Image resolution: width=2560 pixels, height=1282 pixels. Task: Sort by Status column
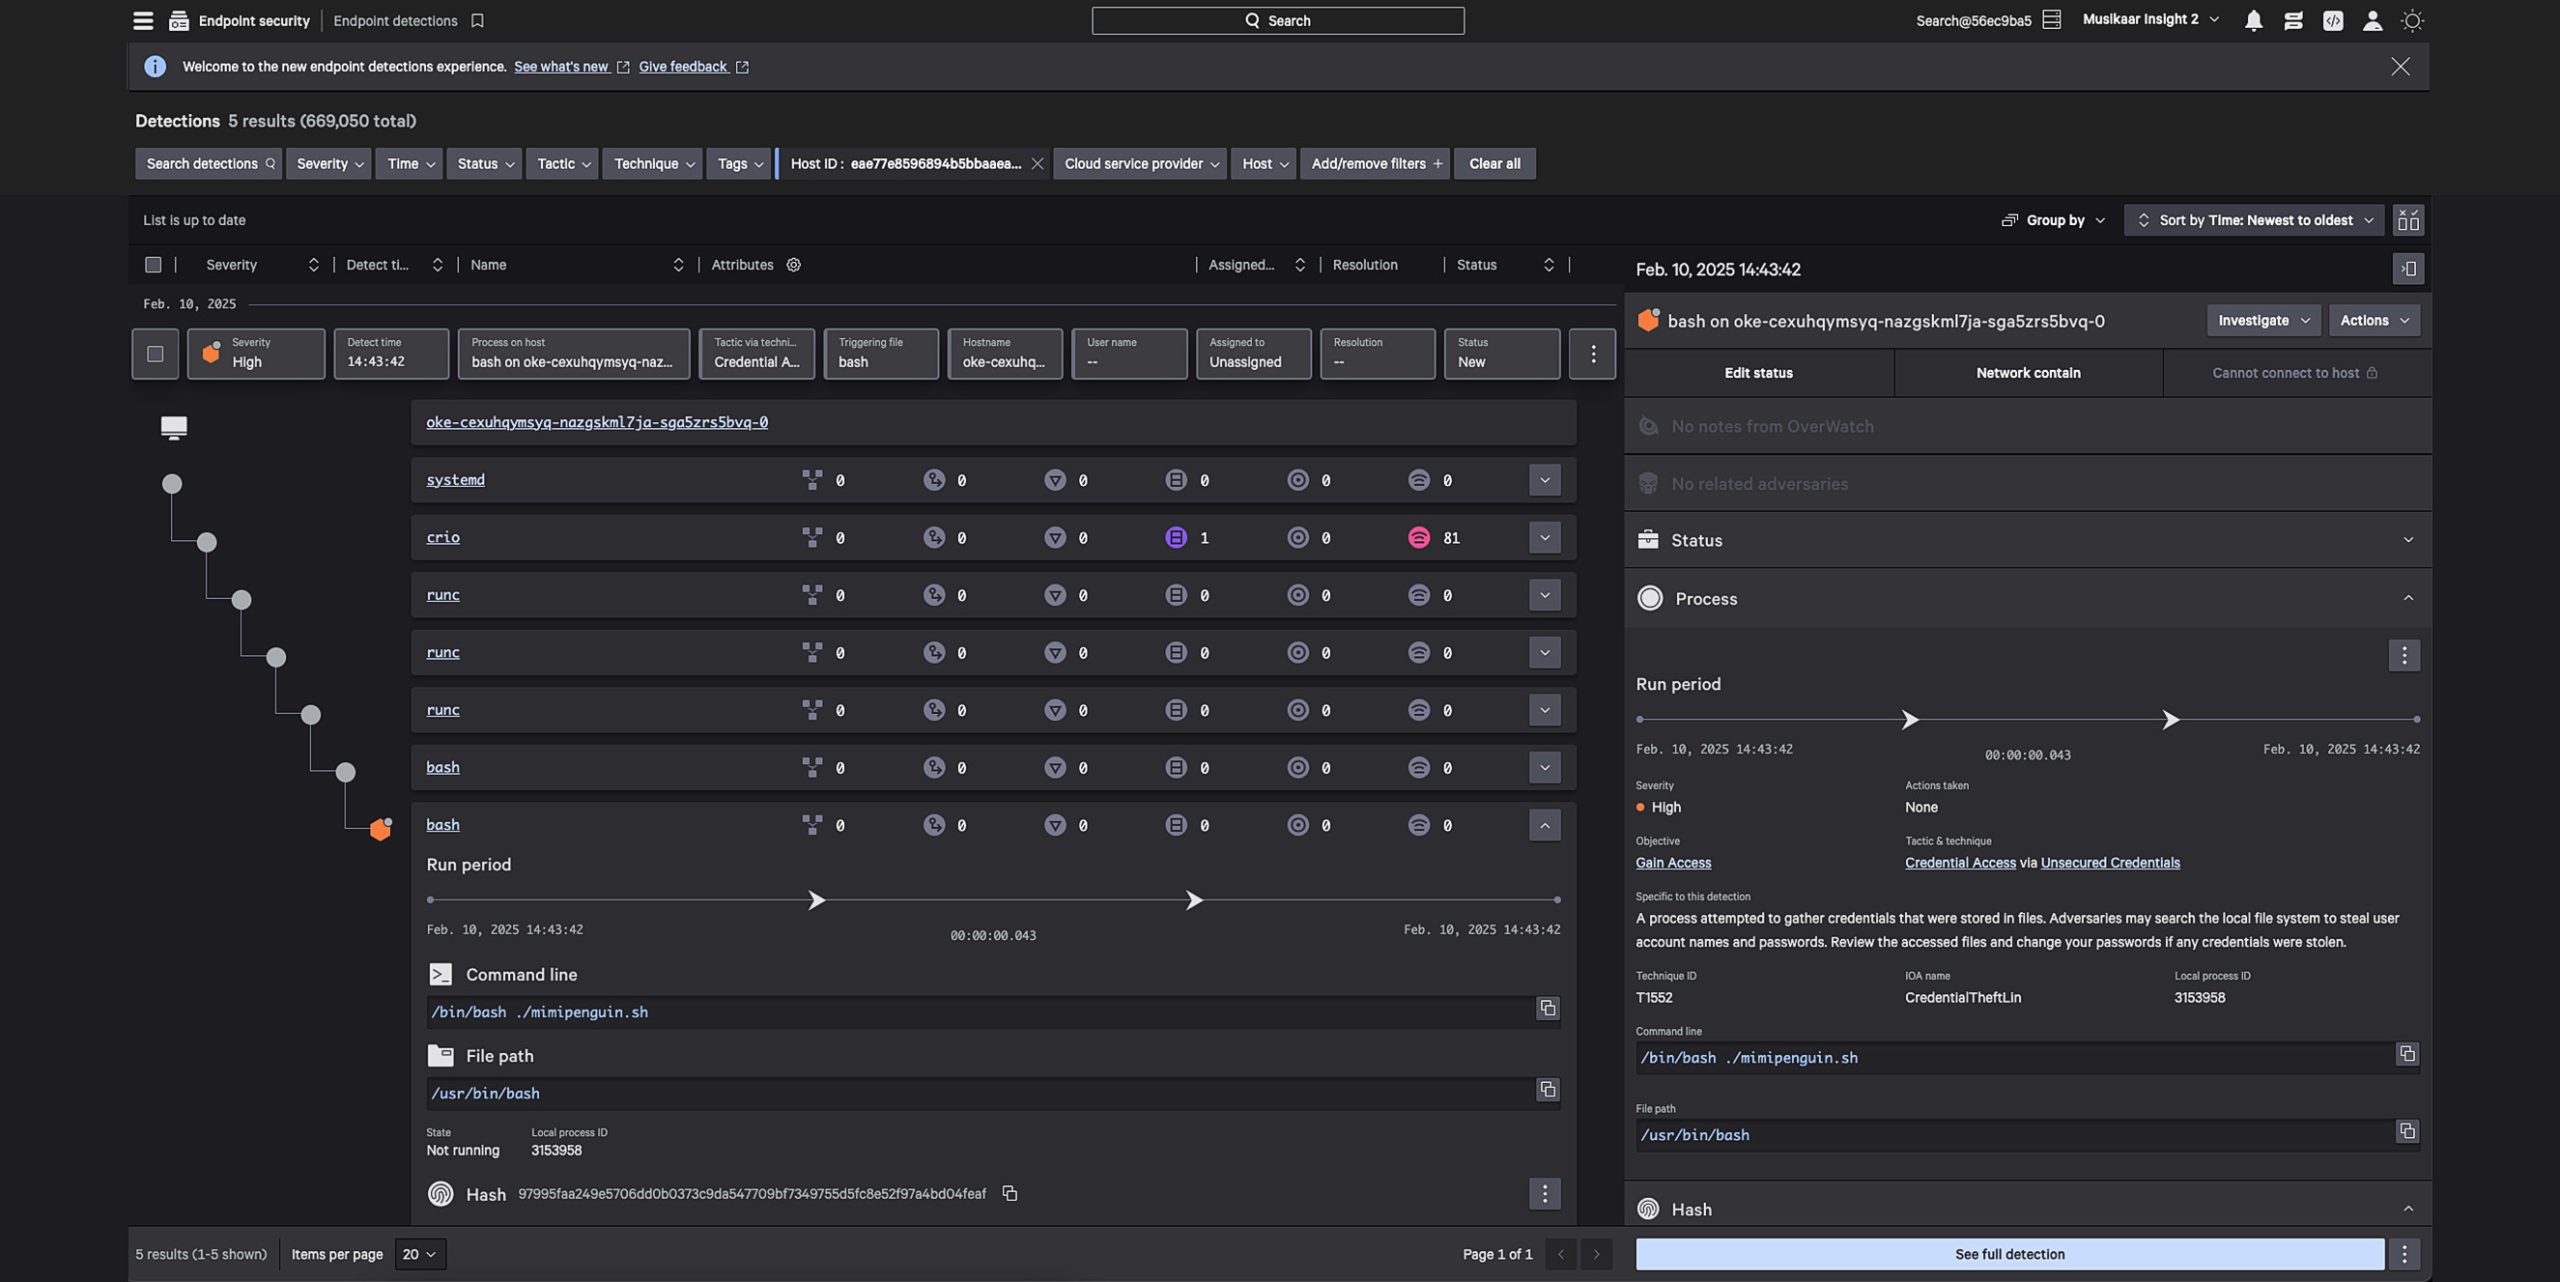(1548, 264)
